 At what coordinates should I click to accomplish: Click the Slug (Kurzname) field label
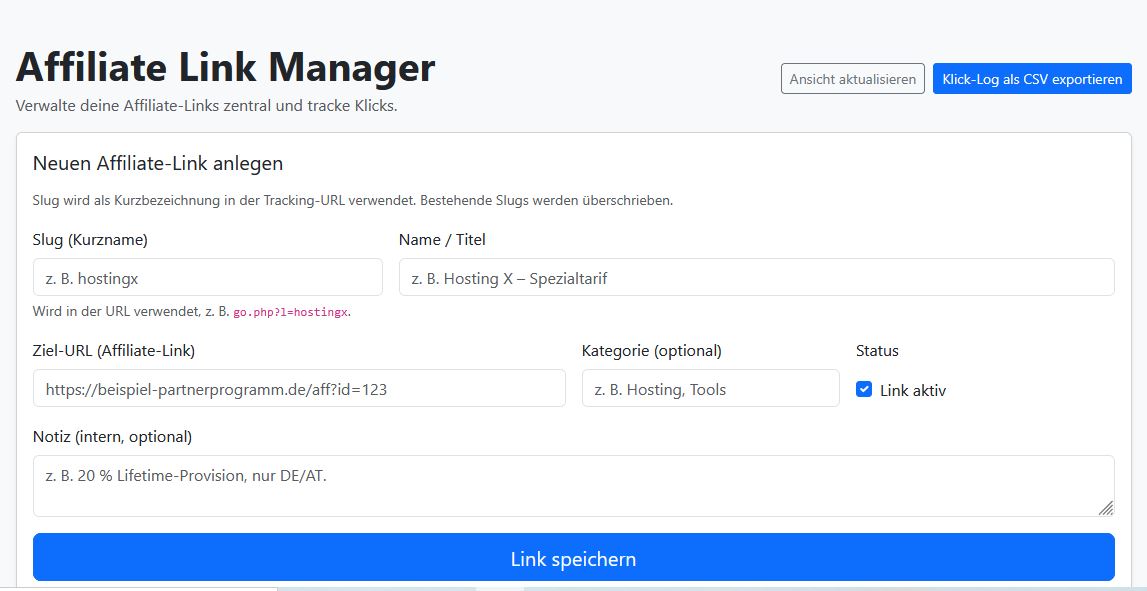pos(90,240)
